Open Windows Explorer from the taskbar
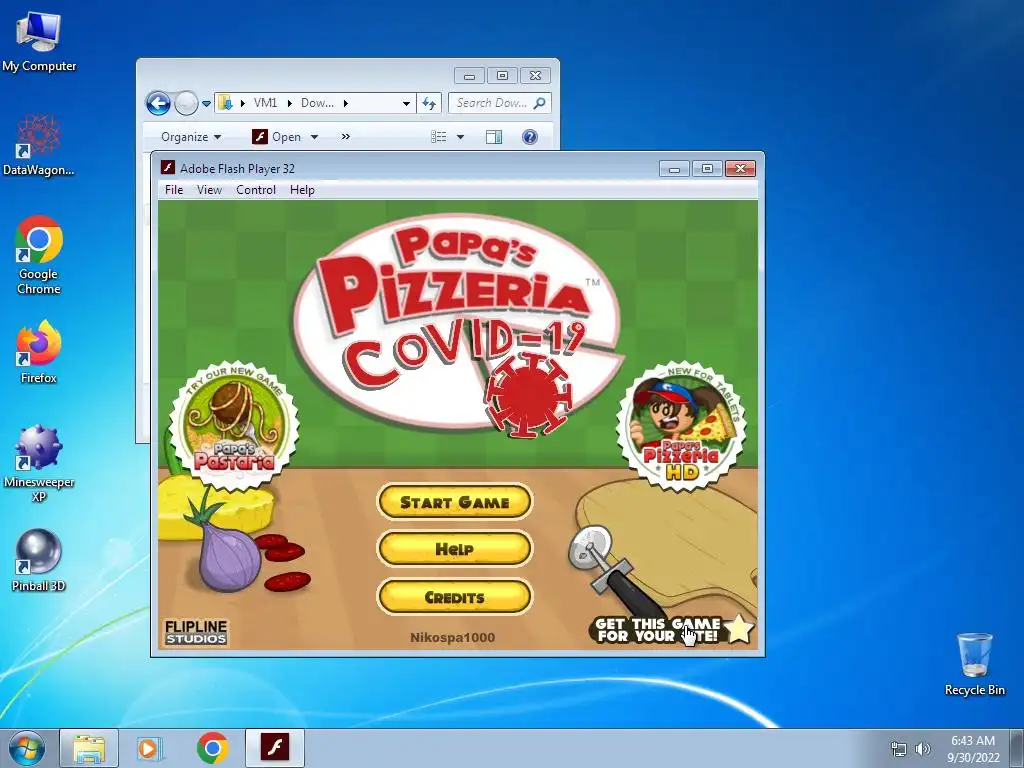This screenshot has width=1024, height=768. click(89, 748)
